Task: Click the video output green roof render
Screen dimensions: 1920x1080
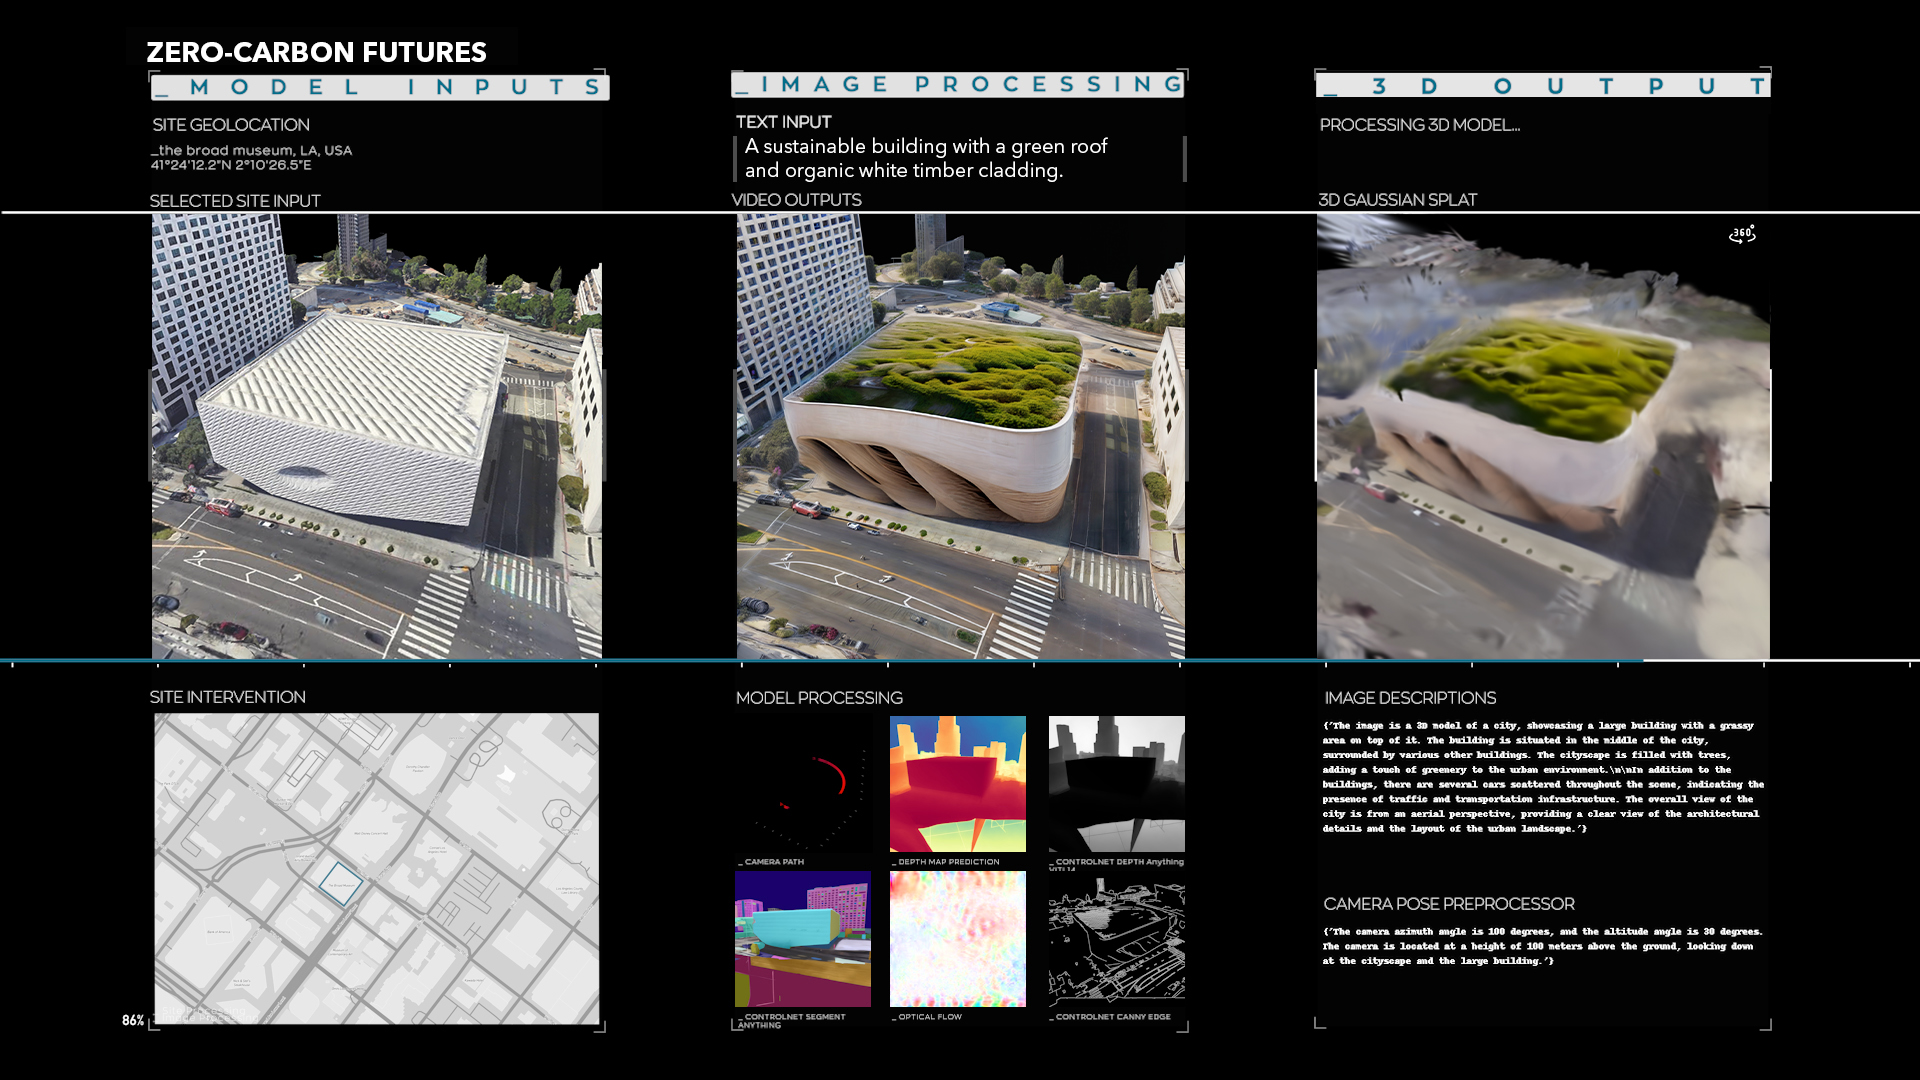Action: [x=960, y=436]
